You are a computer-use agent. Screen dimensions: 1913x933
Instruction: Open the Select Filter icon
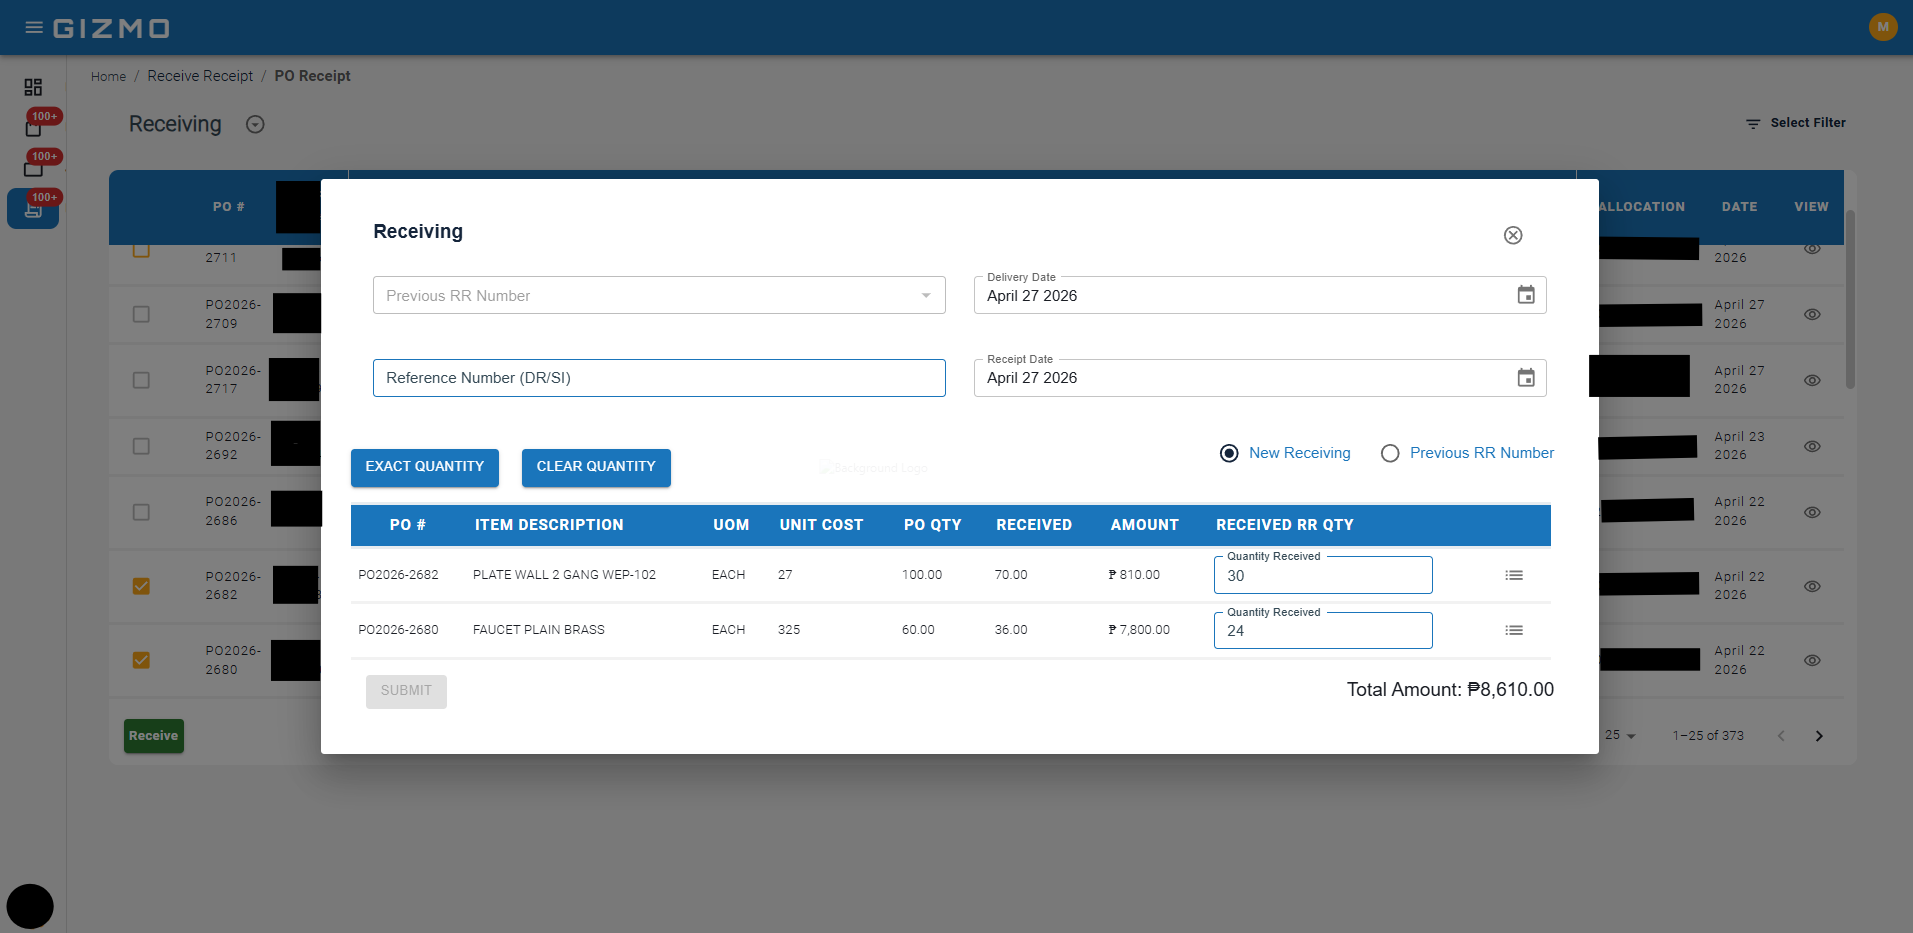[x=1753, y=123]
